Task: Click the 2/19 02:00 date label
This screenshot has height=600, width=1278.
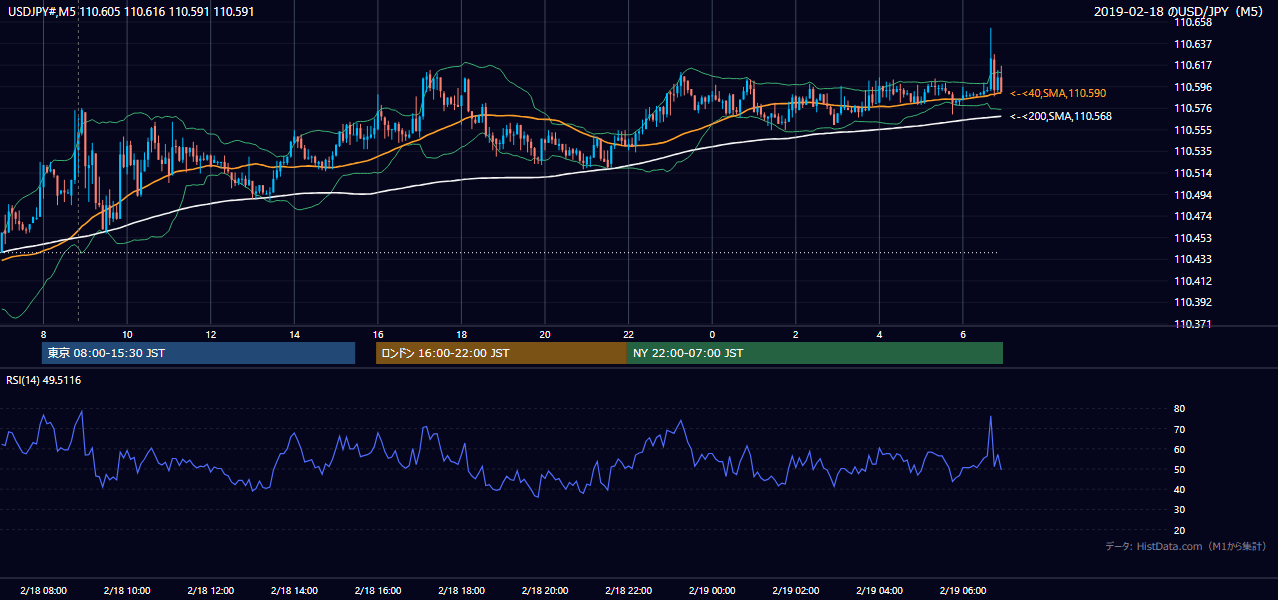Action: 795,591
